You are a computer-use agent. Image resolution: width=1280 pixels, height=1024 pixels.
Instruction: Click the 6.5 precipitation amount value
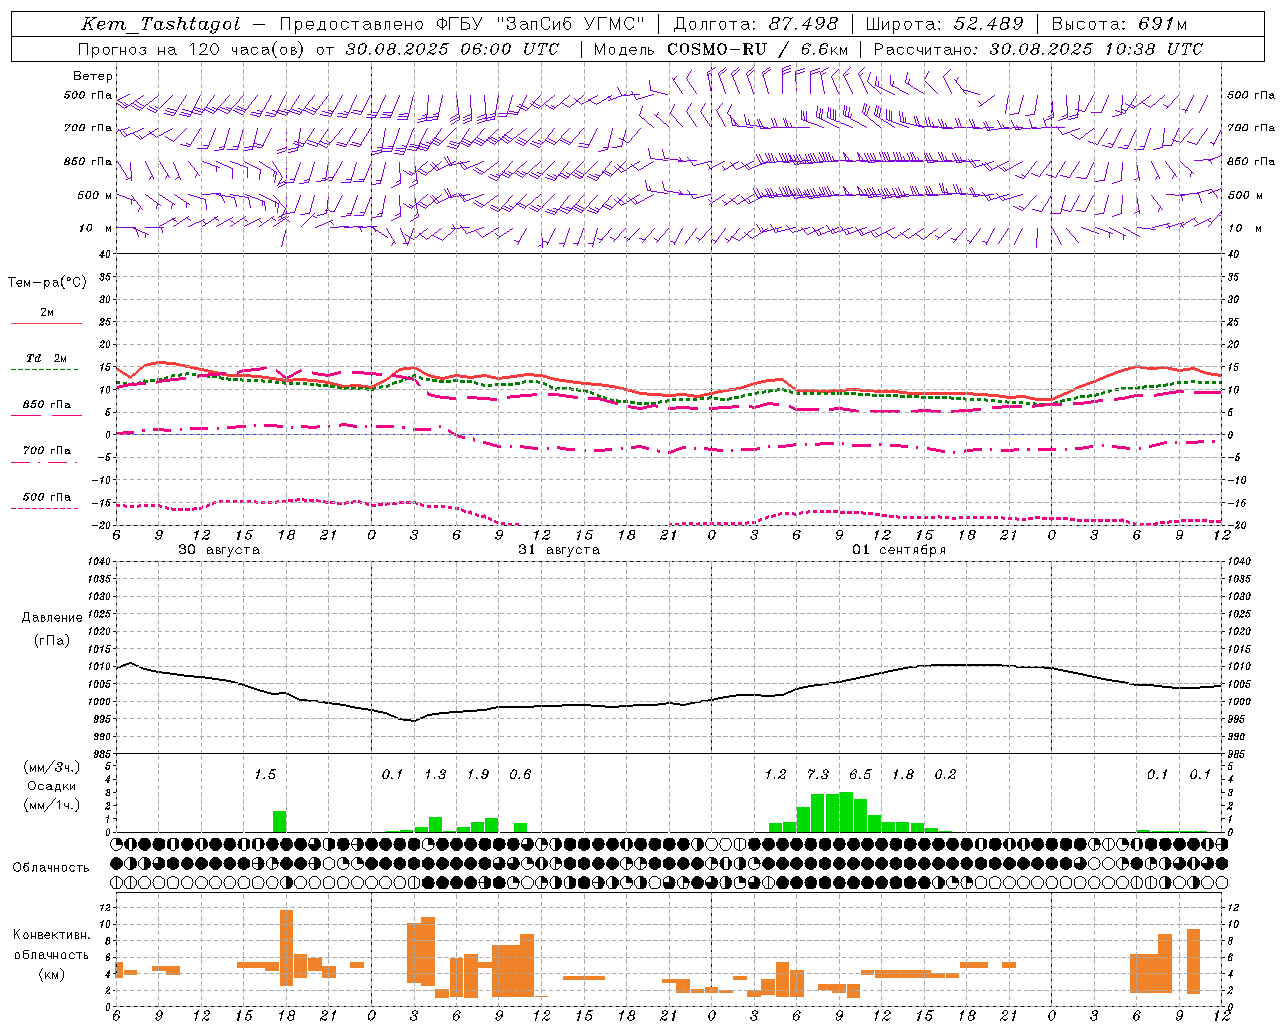tap(860, 774)
